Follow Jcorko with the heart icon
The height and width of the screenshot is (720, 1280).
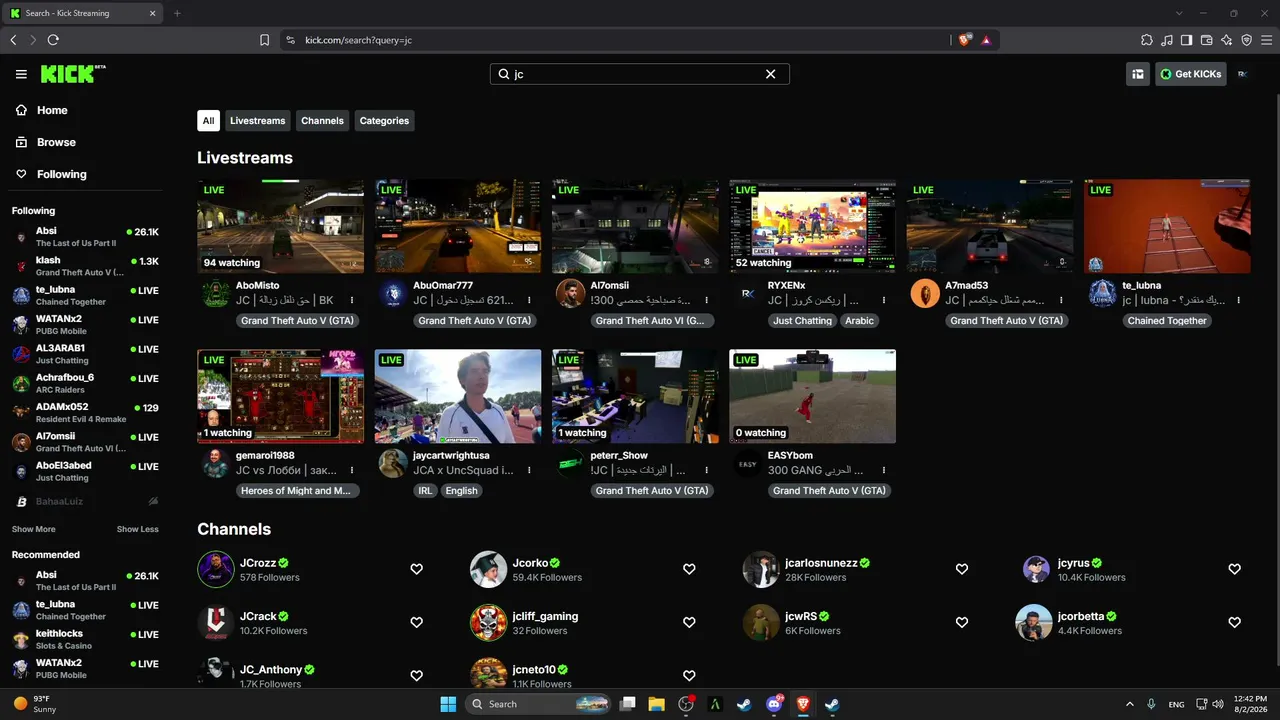pos(689,569)
